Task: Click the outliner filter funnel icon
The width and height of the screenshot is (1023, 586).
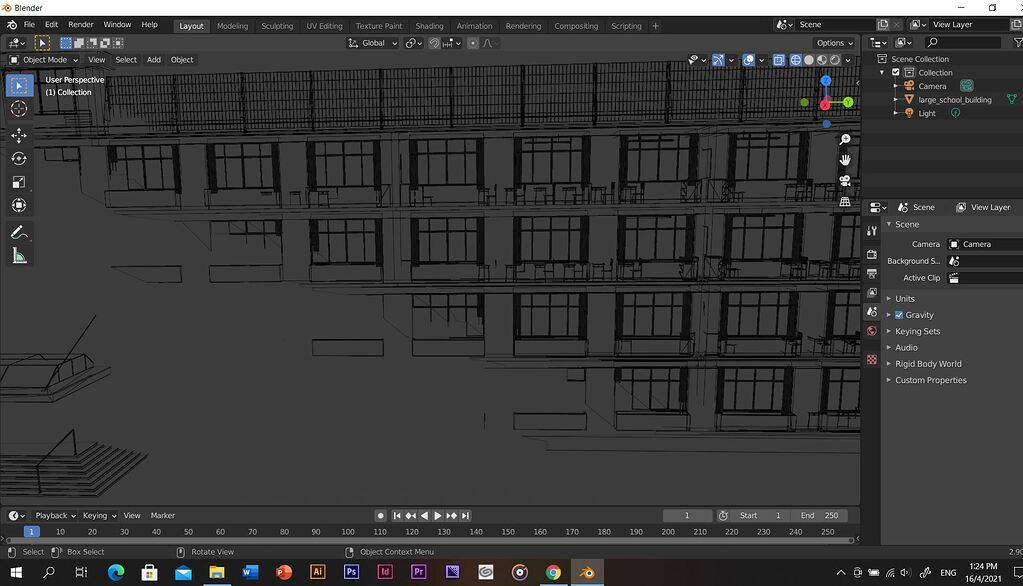Action: (1017, 42)
